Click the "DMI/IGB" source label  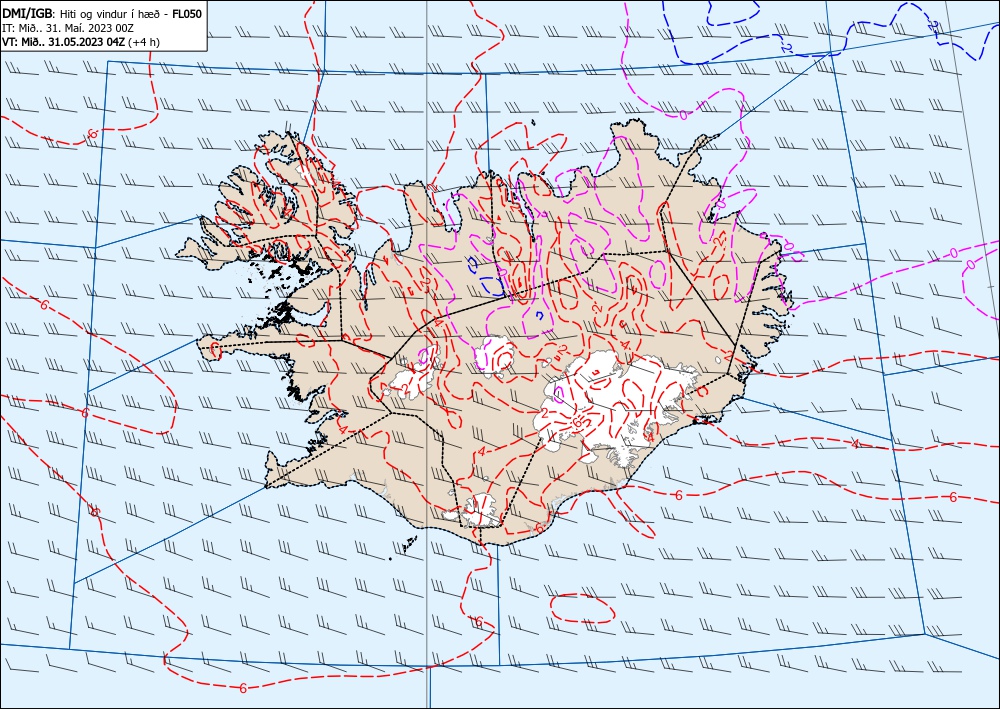(x=29, y=14)
